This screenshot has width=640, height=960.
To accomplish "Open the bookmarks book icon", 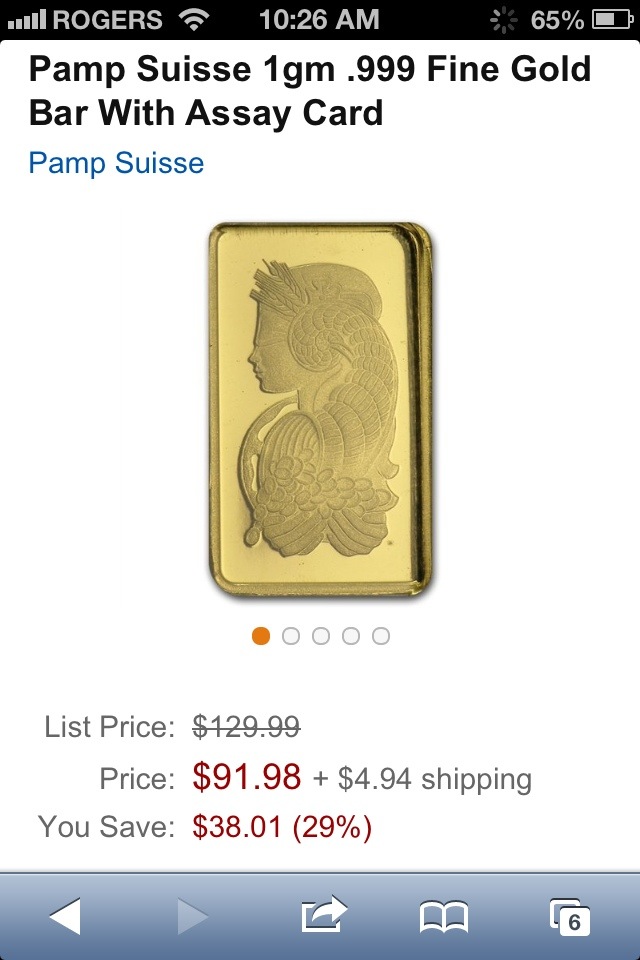I will click(x=444, y=917).
